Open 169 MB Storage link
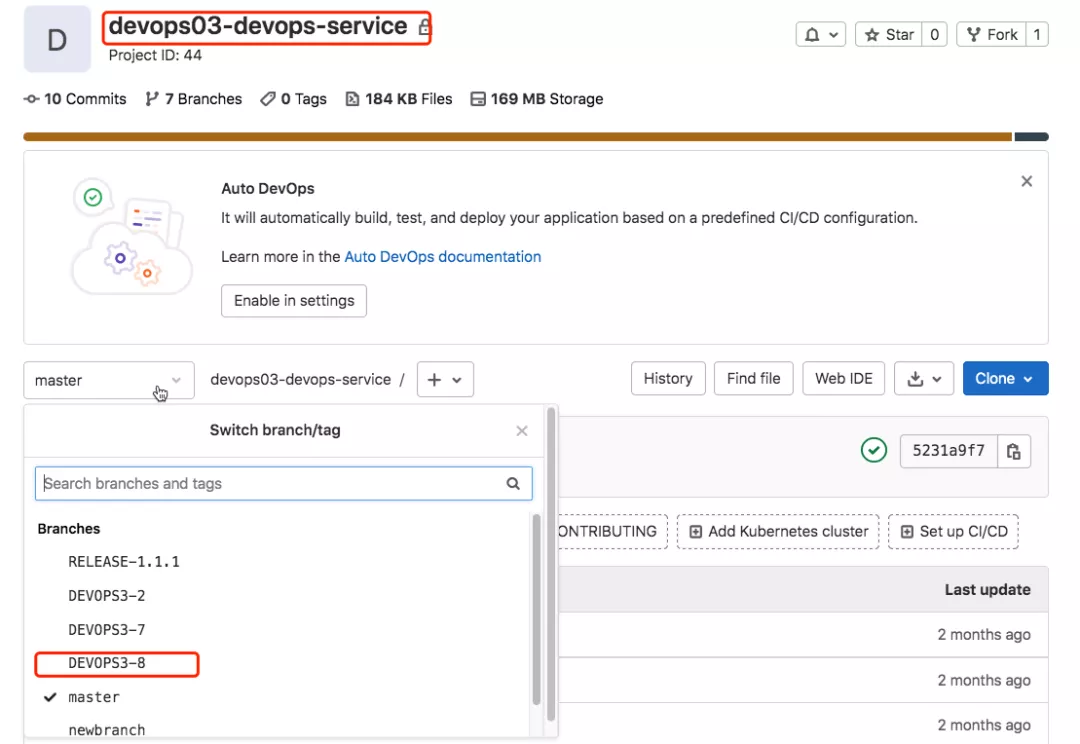Viewport: 1080px width, 744px height. pyautogui.click(x=537, y=99)
